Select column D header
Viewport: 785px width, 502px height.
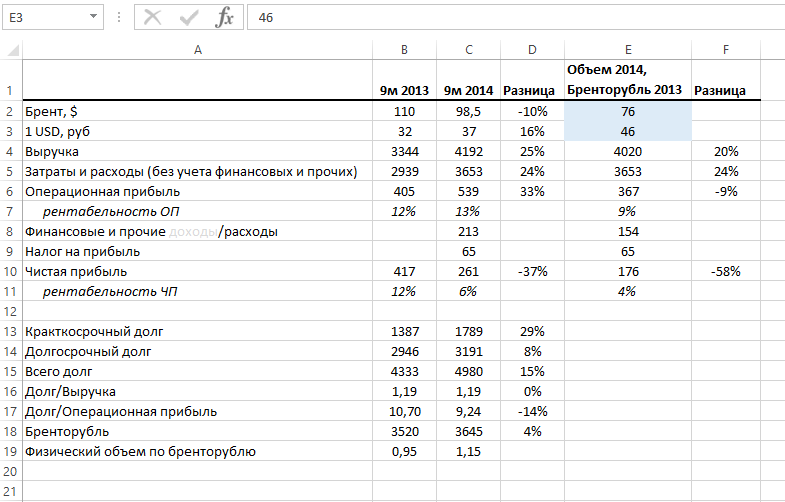[x=532, y=50]
